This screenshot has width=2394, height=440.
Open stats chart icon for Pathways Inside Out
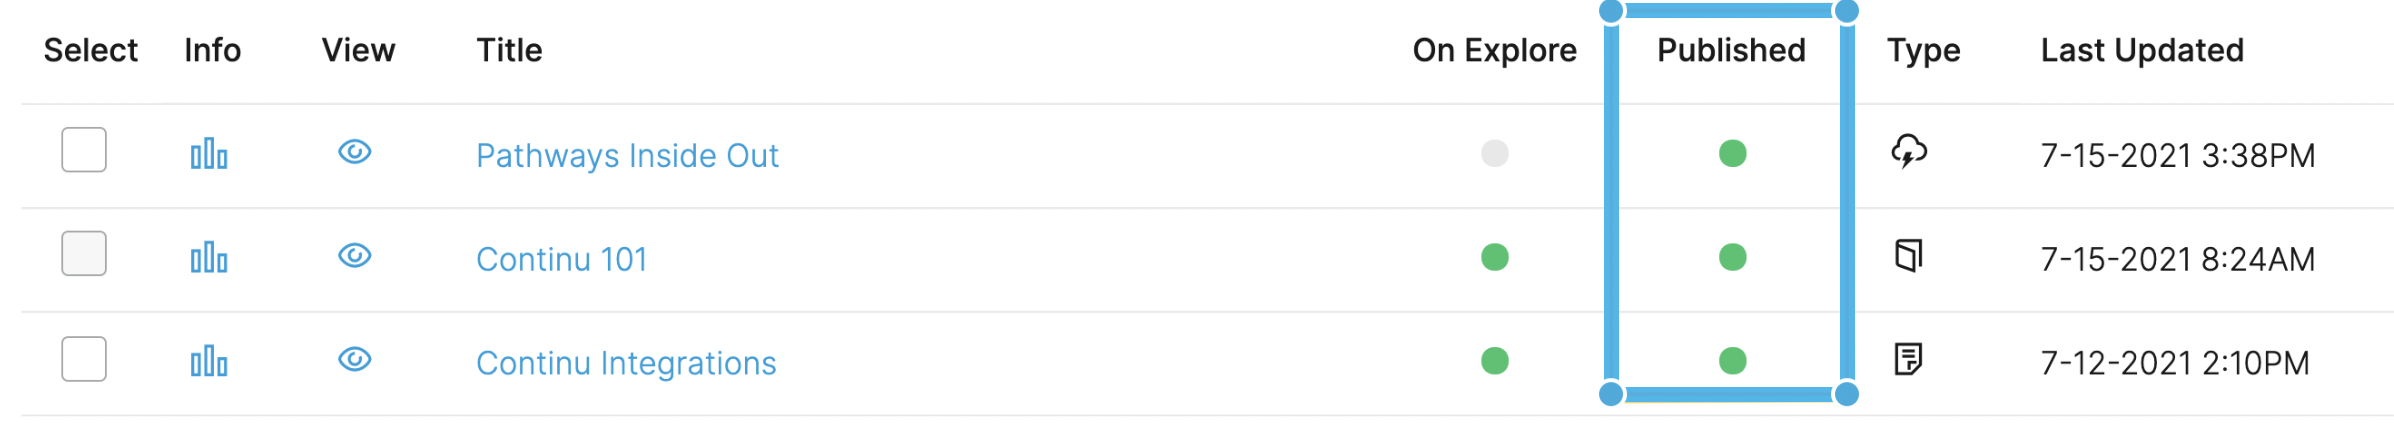point(209,155)
